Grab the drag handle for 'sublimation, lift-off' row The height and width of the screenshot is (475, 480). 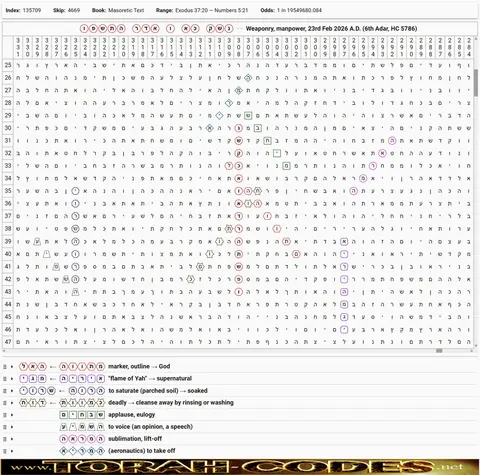coord(5,439)
